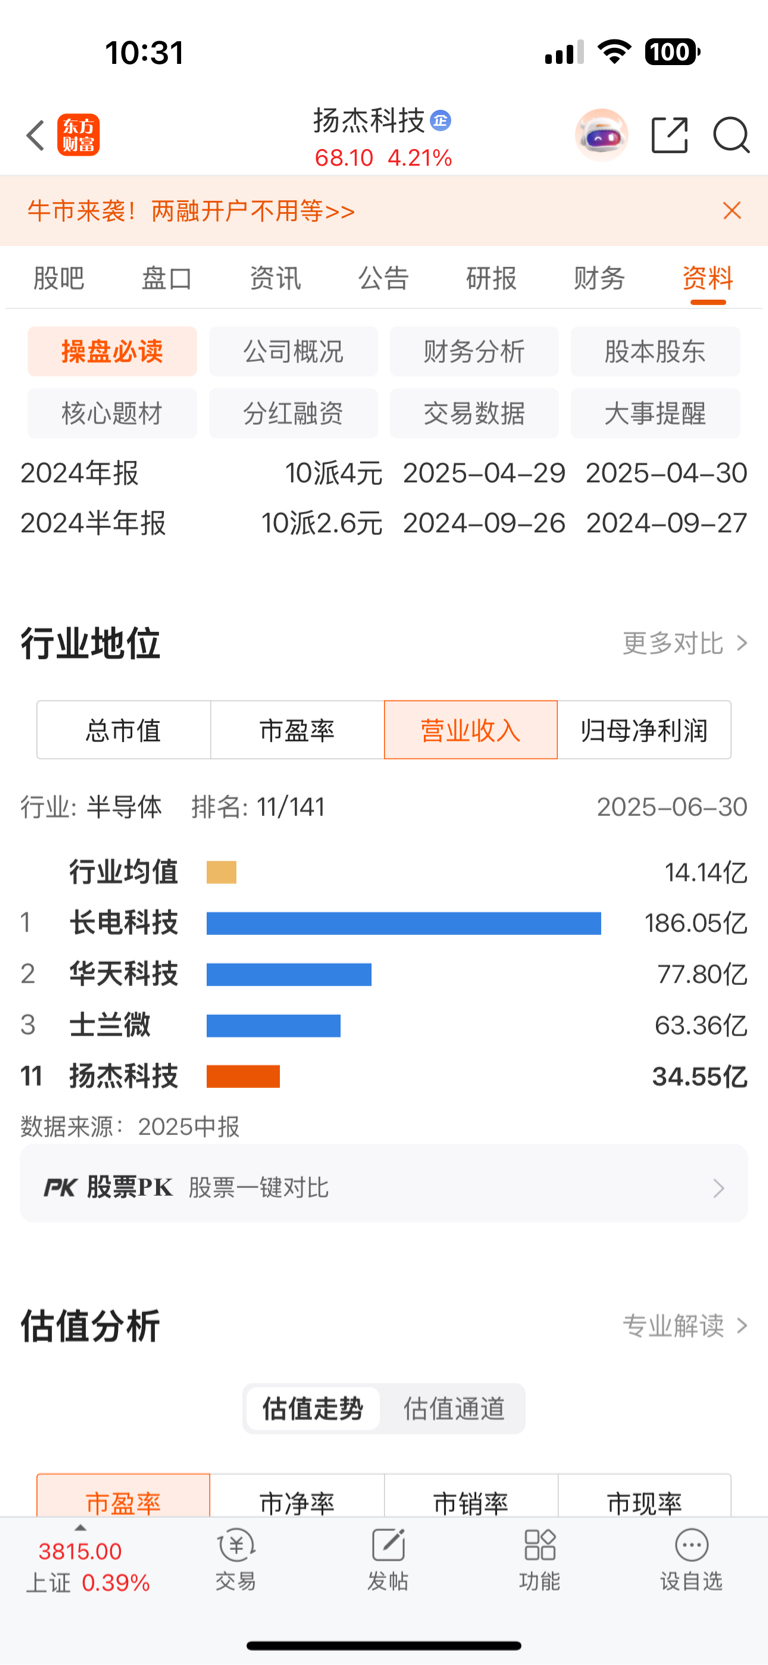Tap the cellular signal icon

point(564,53)
